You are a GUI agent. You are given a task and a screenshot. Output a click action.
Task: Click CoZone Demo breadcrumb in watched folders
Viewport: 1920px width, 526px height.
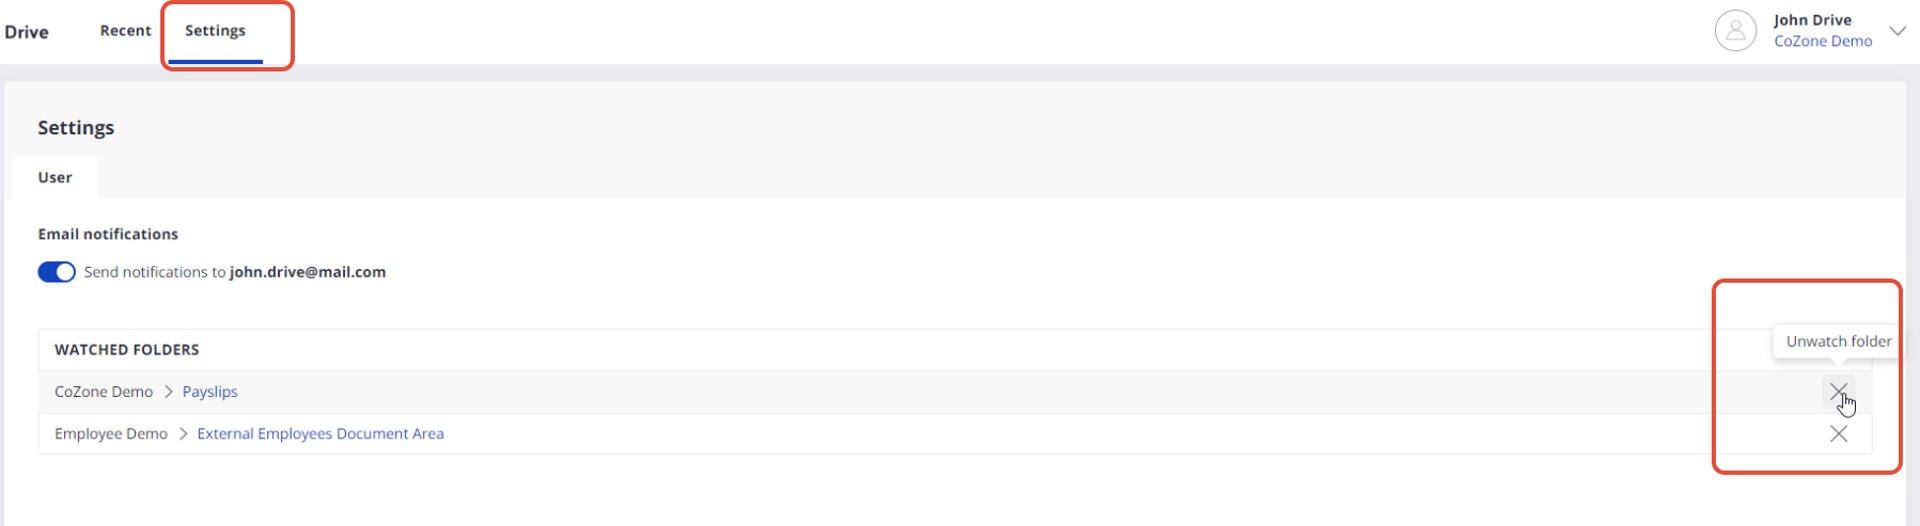click(104, 392)
